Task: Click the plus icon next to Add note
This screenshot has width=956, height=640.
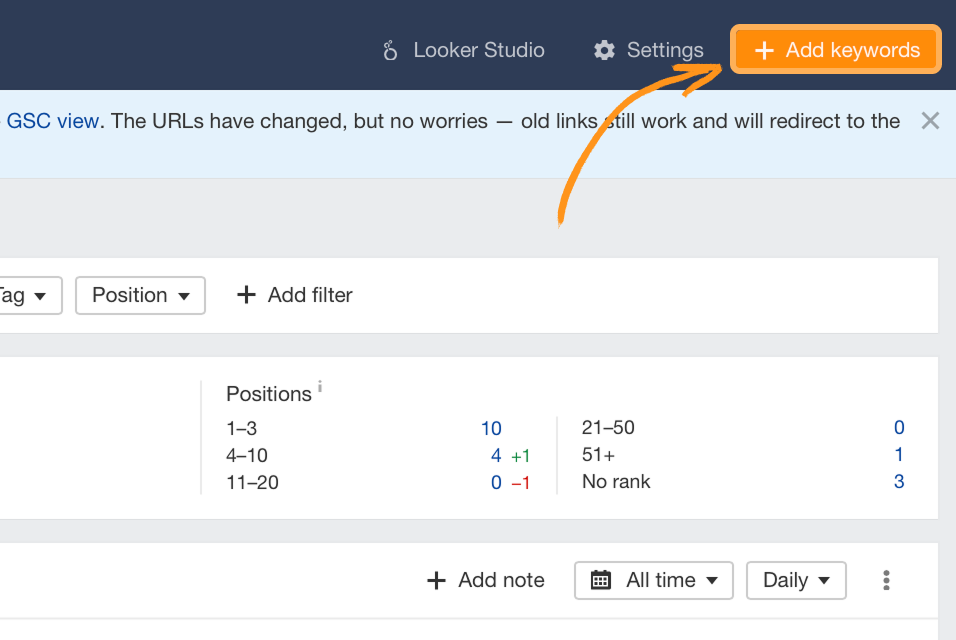Action: click(437, 580)
